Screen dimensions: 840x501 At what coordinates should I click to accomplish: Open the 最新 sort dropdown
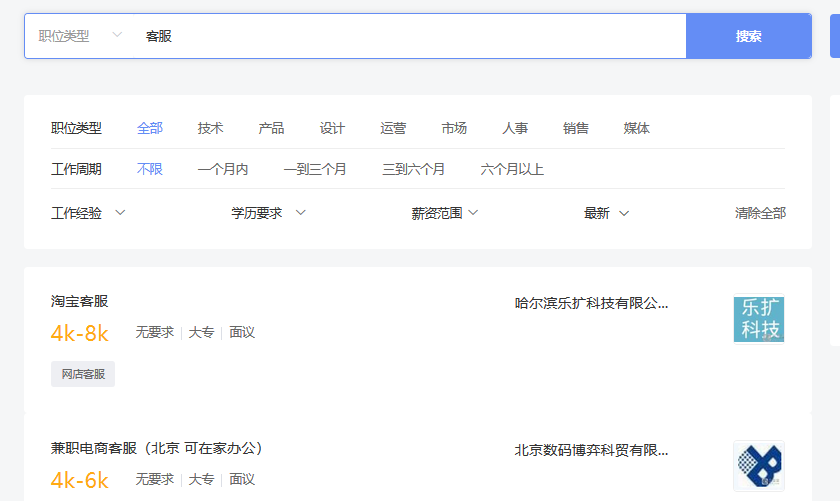point(606,213)
